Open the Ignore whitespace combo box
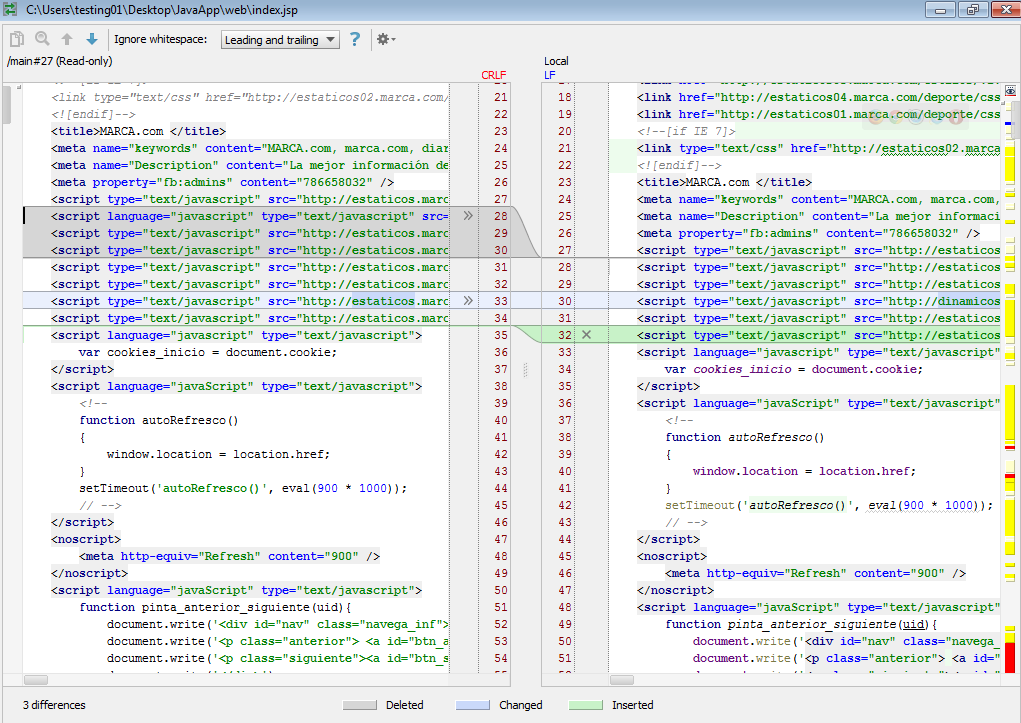1021x723 pixels. click(x=280, y=40)
